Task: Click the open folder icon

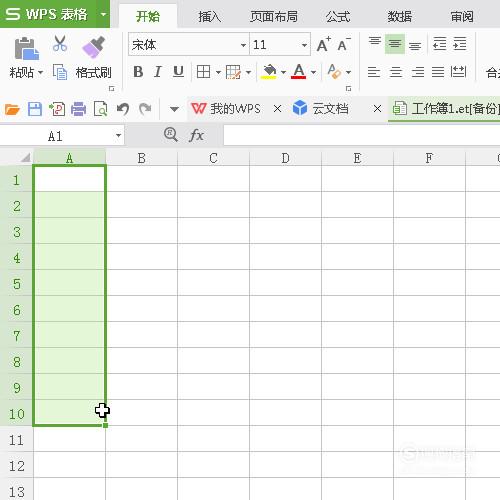Action: pyautogui.click(x=12, y=109)
